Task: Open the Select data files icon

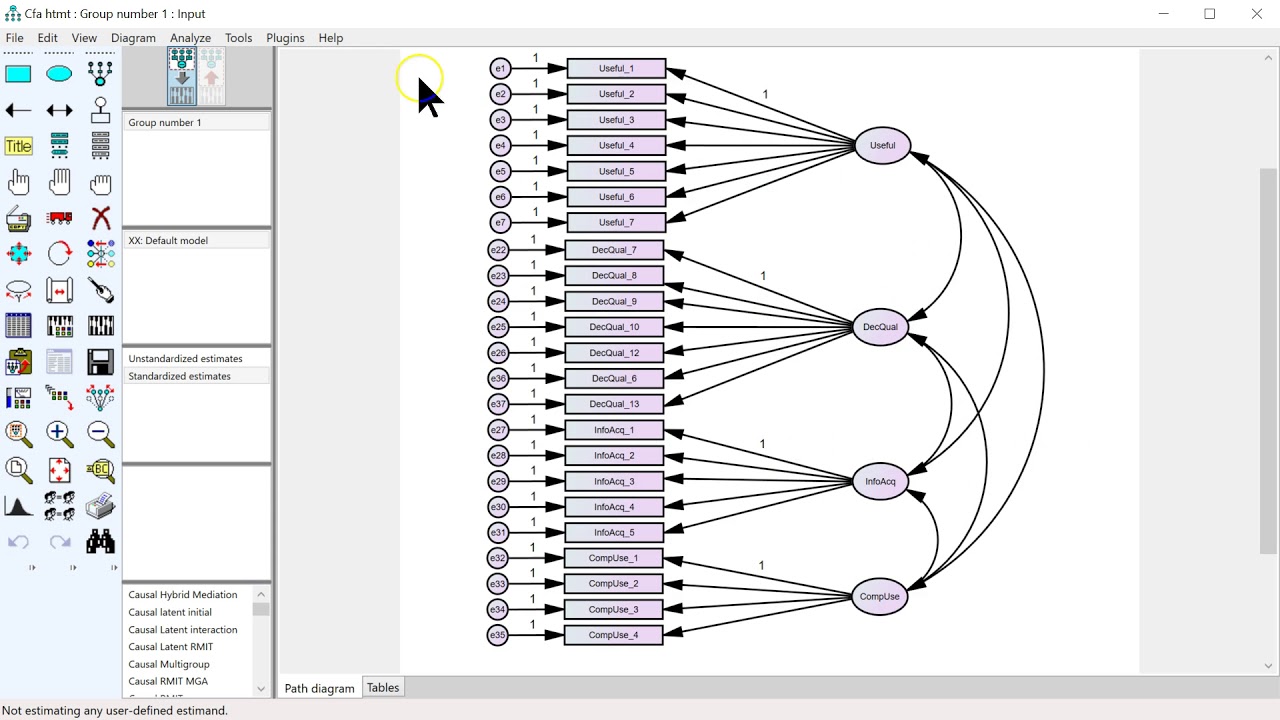Action: 18,326
